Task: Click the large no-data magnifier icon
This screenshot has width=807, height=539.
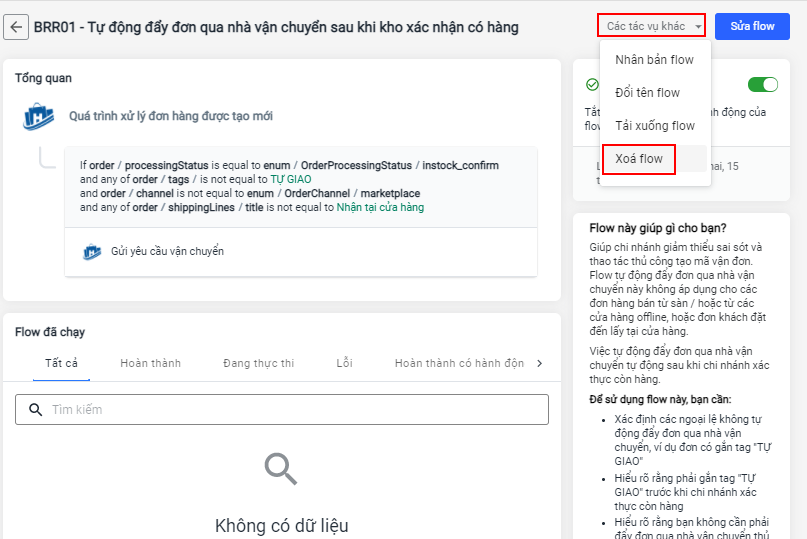Action: 281,470
